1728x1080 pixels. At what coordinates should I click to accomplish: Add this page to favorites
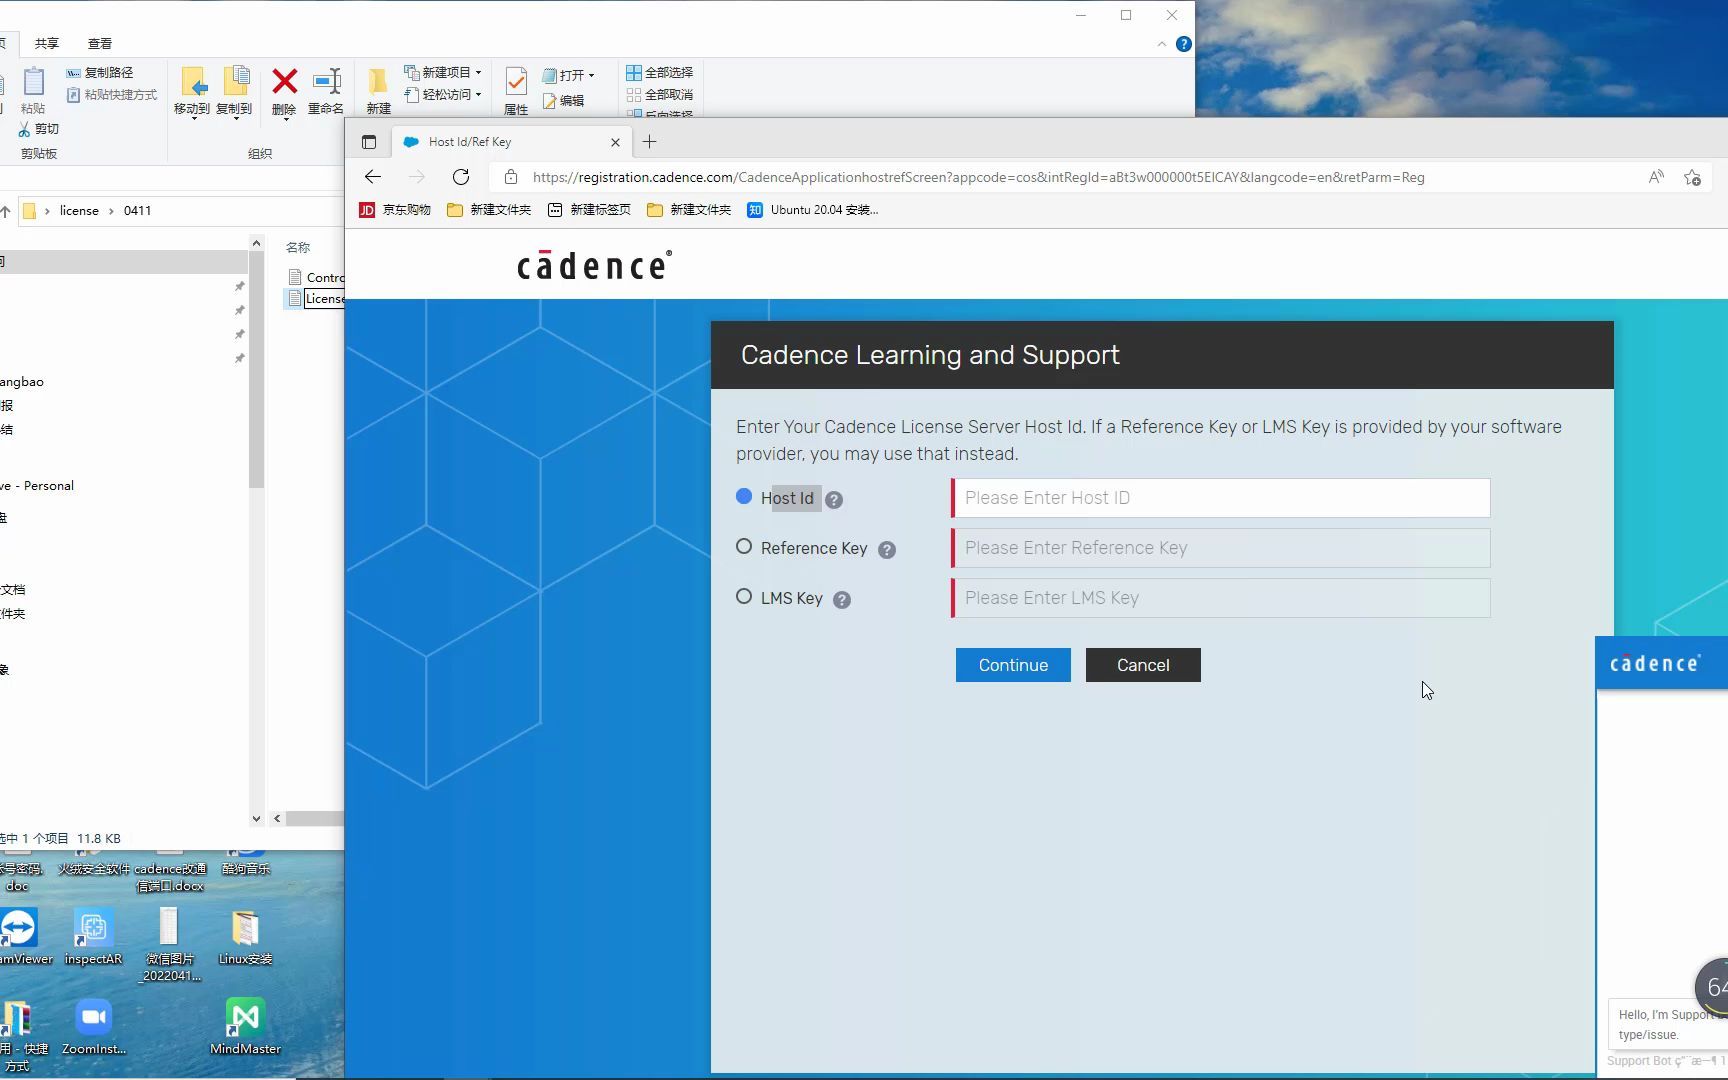click(x=1692, y=177)
